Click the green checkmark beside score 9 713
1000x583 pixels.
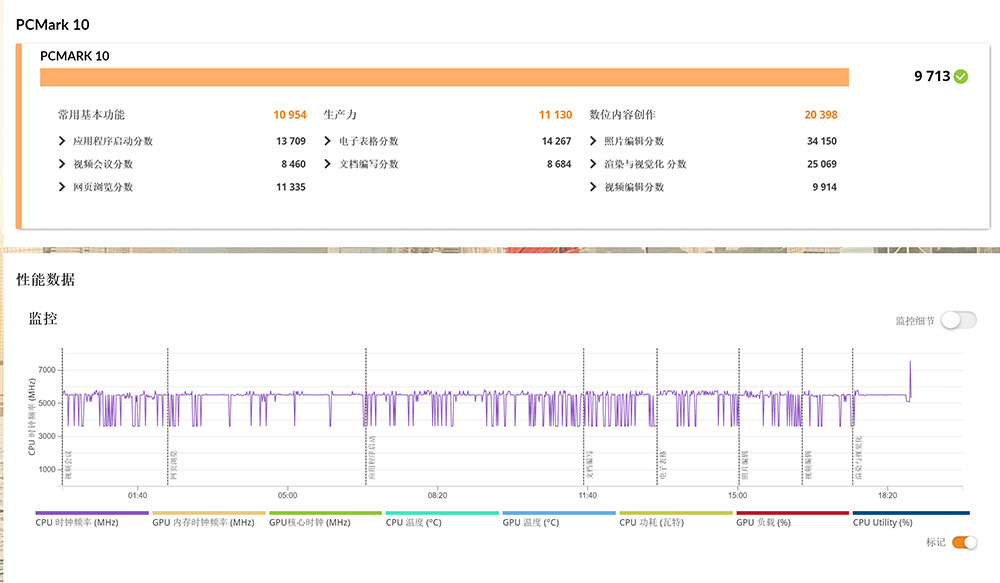click(x=961, y=76)
